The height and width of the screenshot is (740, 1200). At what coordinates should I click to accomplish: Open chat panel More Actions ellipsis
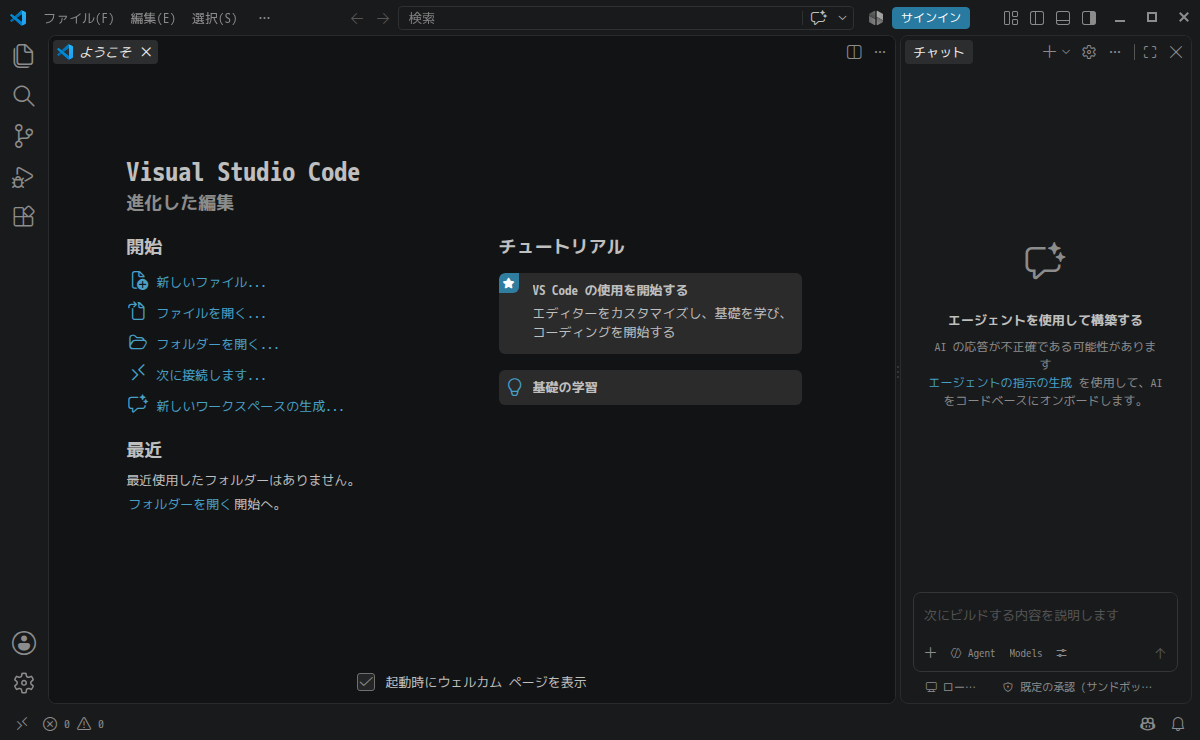coord(1115,52)
